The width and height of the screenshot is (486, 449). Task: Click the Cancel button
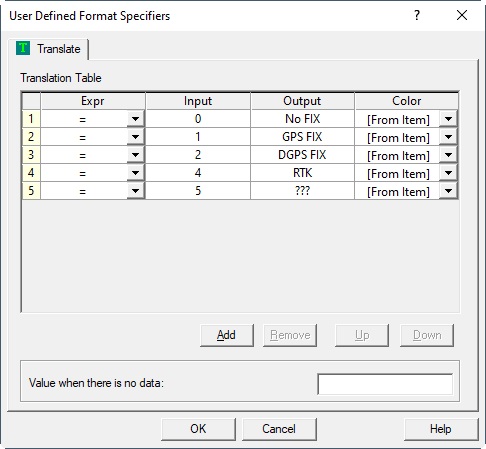pyautogui.click(x=279, y=429)
